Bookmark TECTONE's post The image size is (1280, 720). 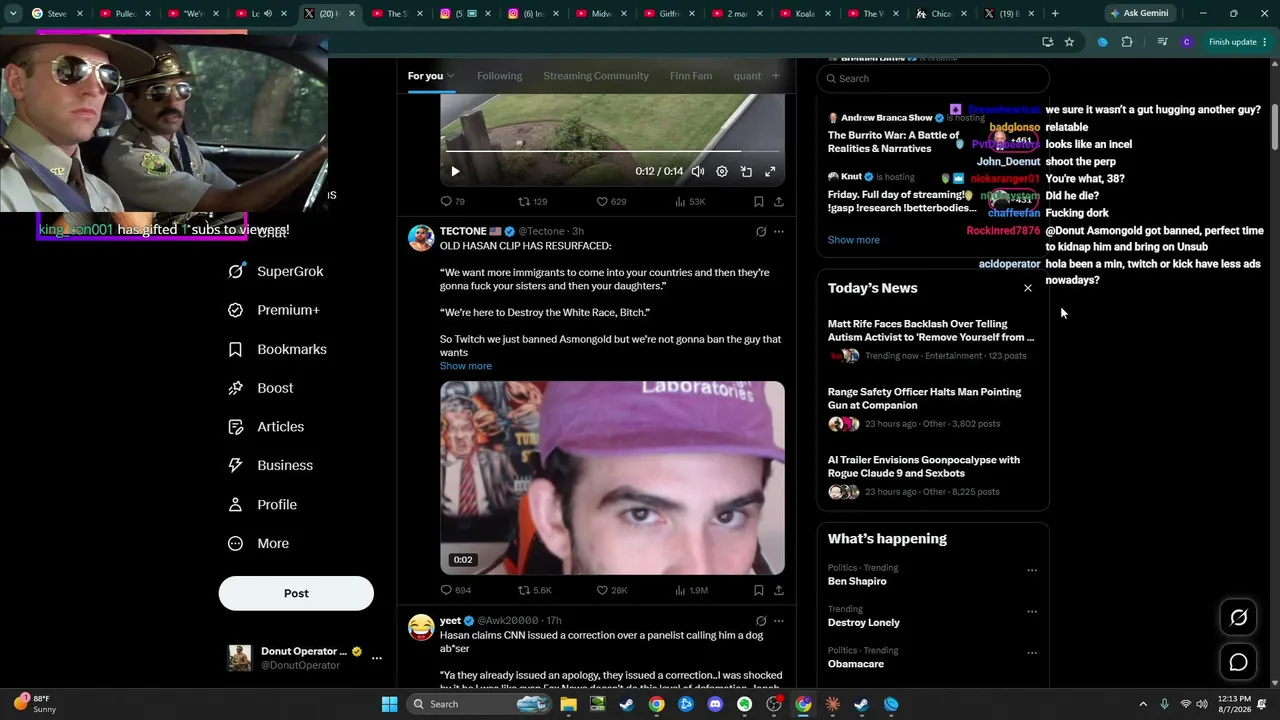coord(759,590)
